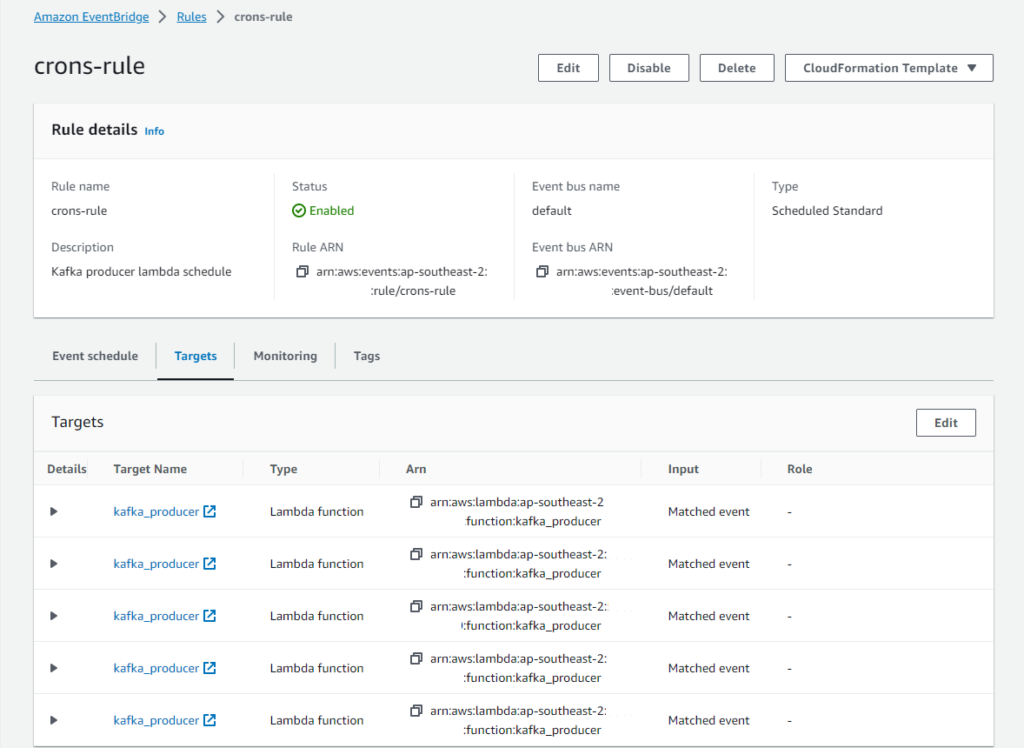Viewport: 1024px width, 748px height.
Task: Open last kafka_producer external link icon
Action: click(x=209, y=720)
